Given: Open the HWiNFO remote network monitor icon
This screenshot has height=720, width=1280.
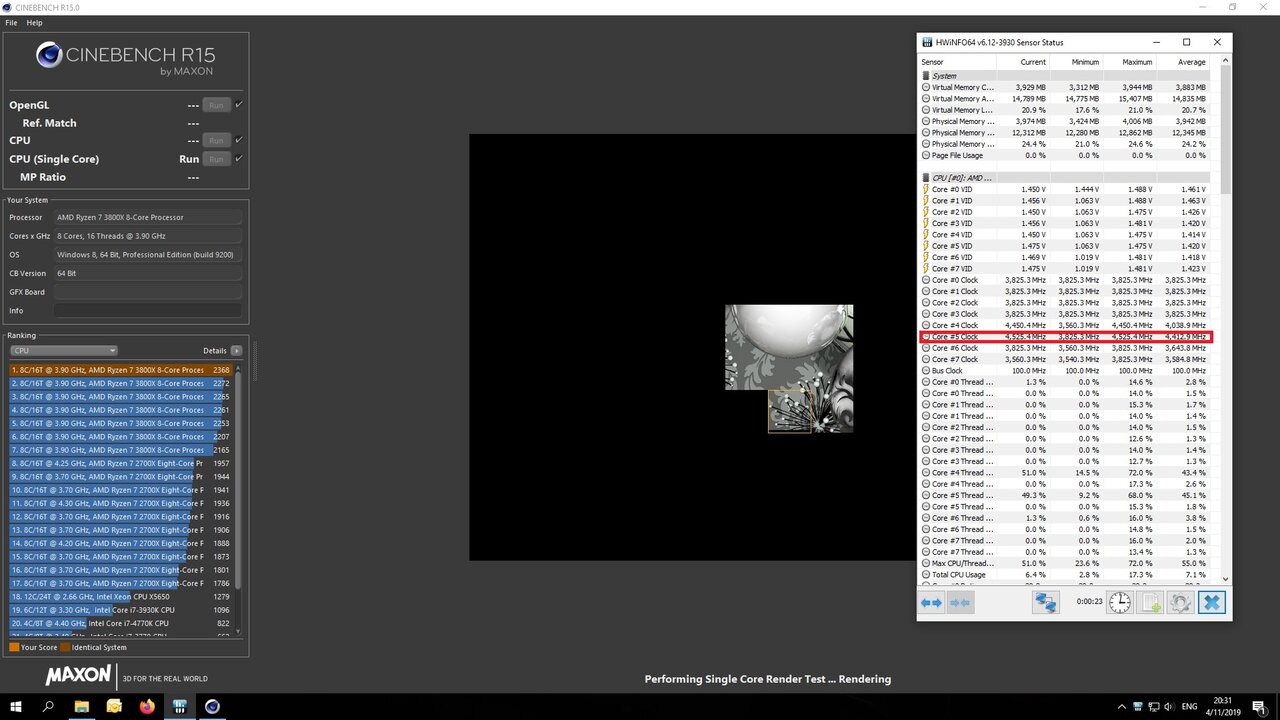Looking at the screenshot, I should click(1046, 603).
